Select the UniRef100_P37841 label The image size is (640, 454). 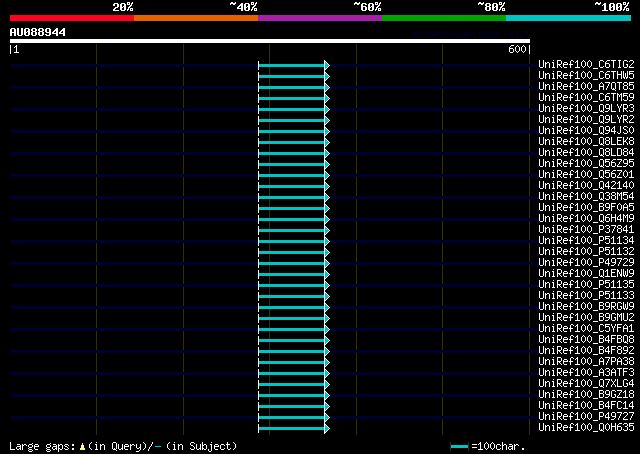point(586,230)
